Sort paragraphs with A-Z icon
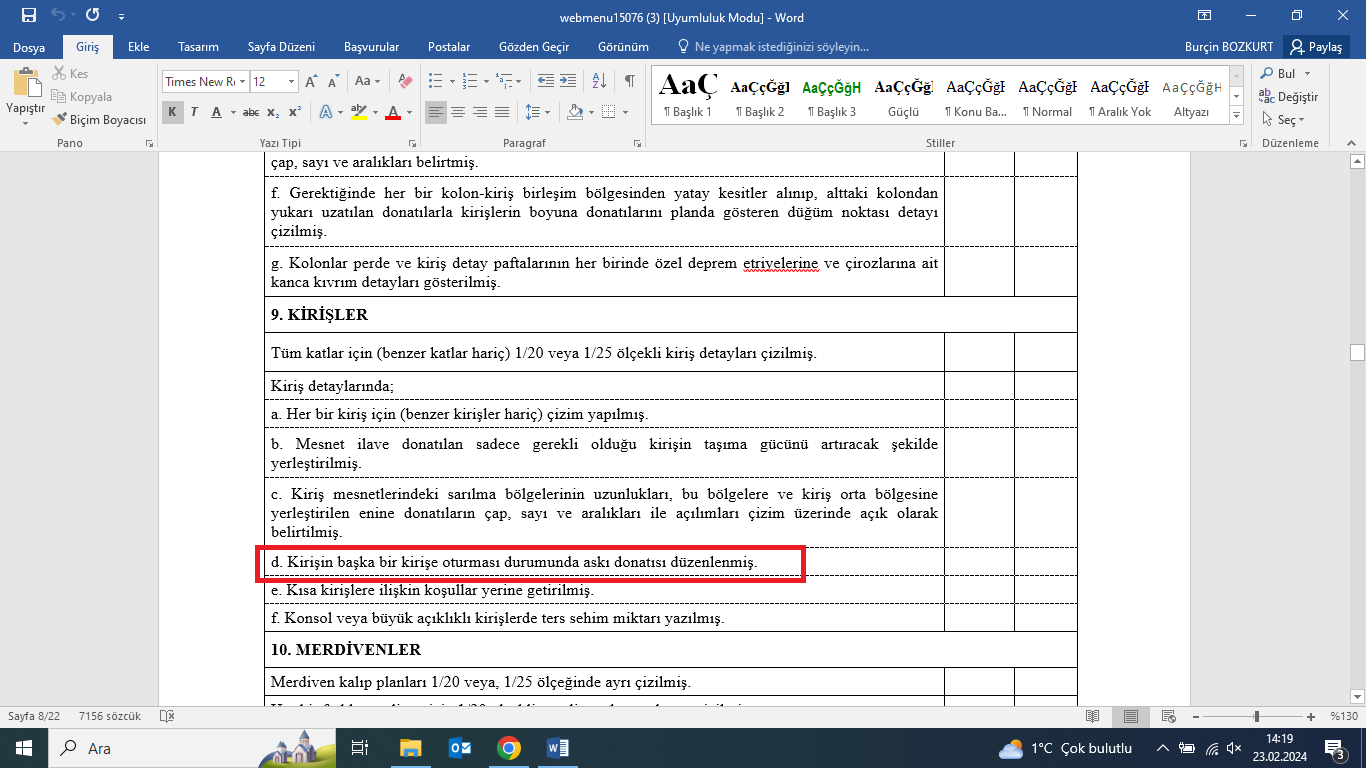This screenshot has width=1366, height=768. click(x=599, y=82)
